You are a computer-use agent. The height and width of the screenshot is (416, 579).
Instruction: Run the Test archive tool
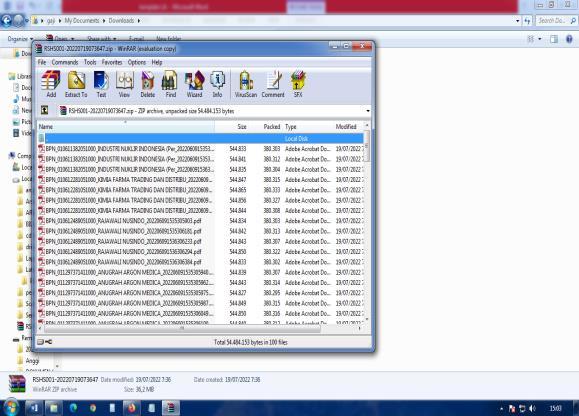point(101,84)
